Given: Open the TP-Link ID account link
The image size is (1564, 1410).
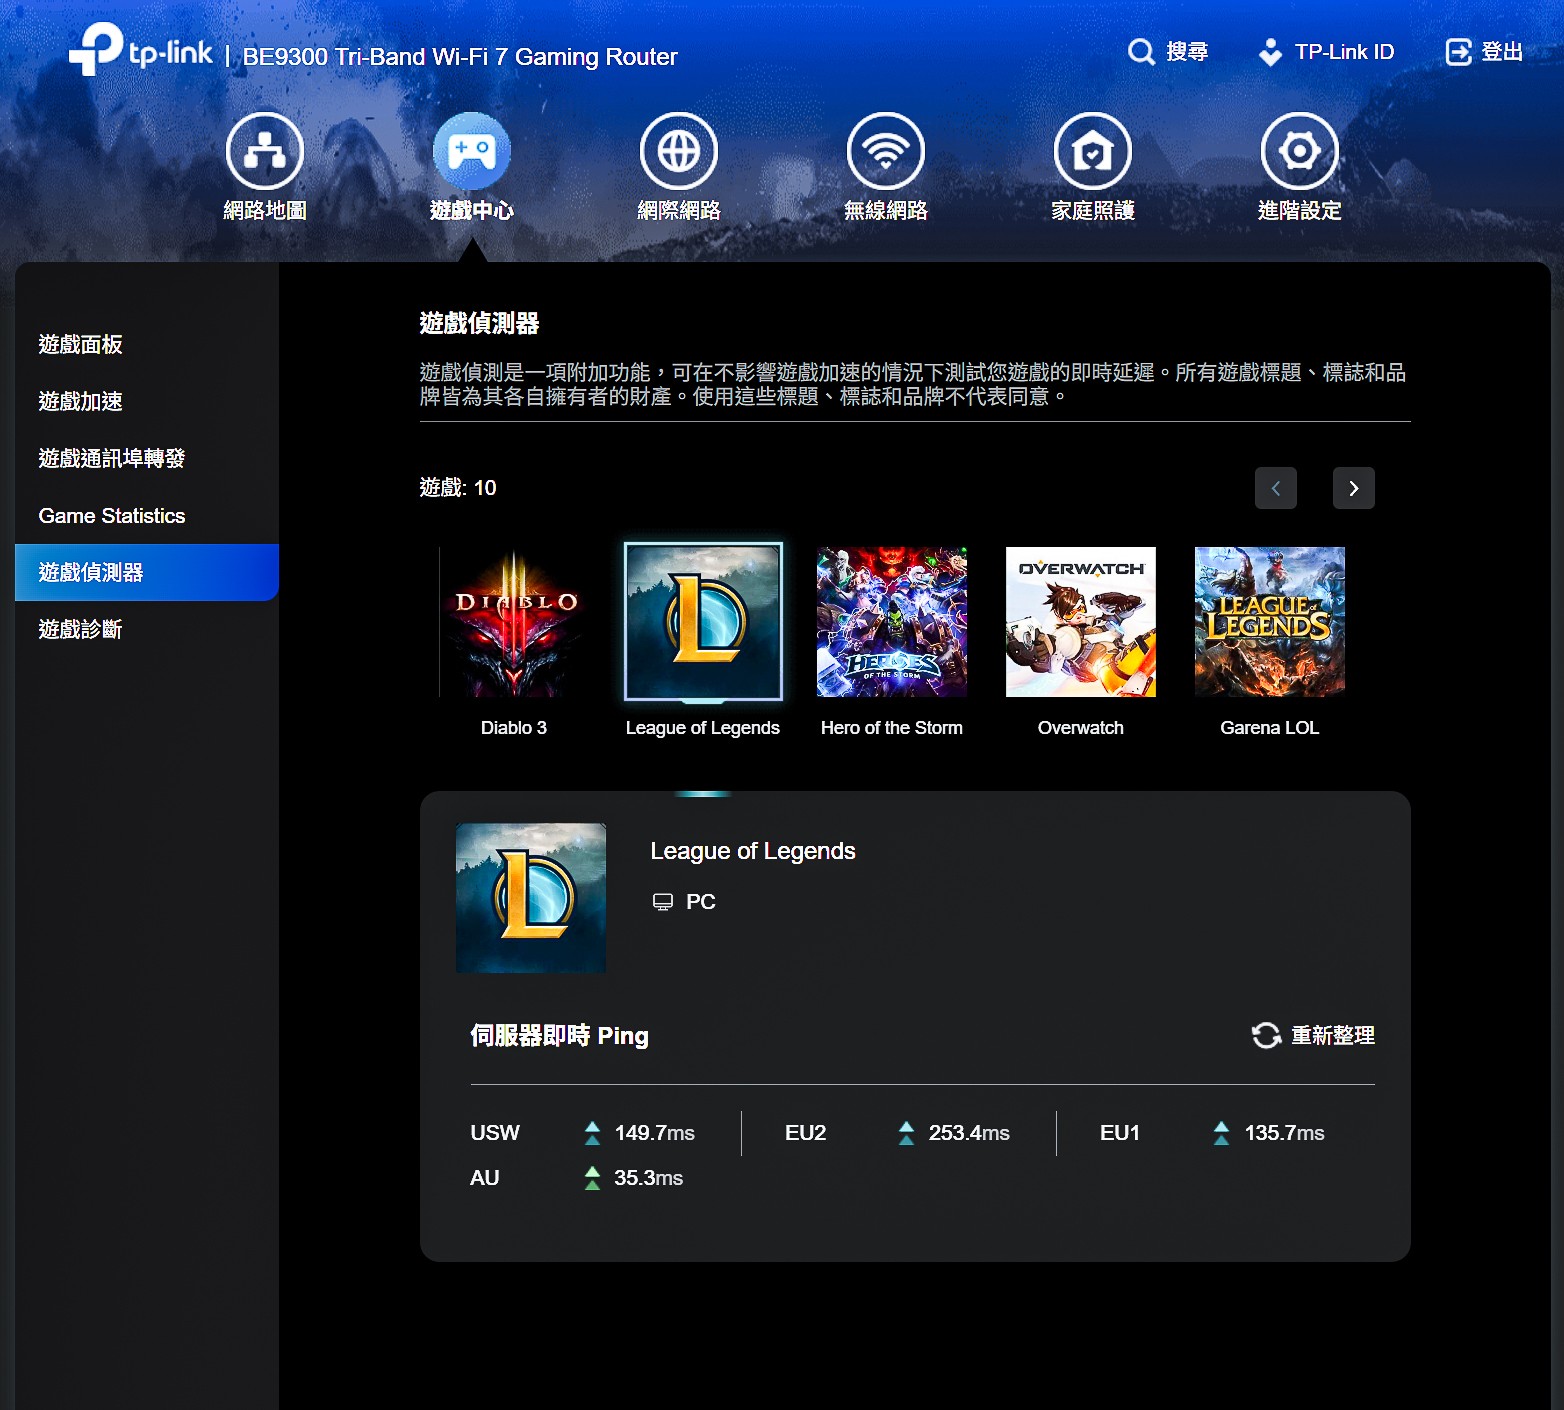Looking at the screenshot, I should [x=1326, y=52].
